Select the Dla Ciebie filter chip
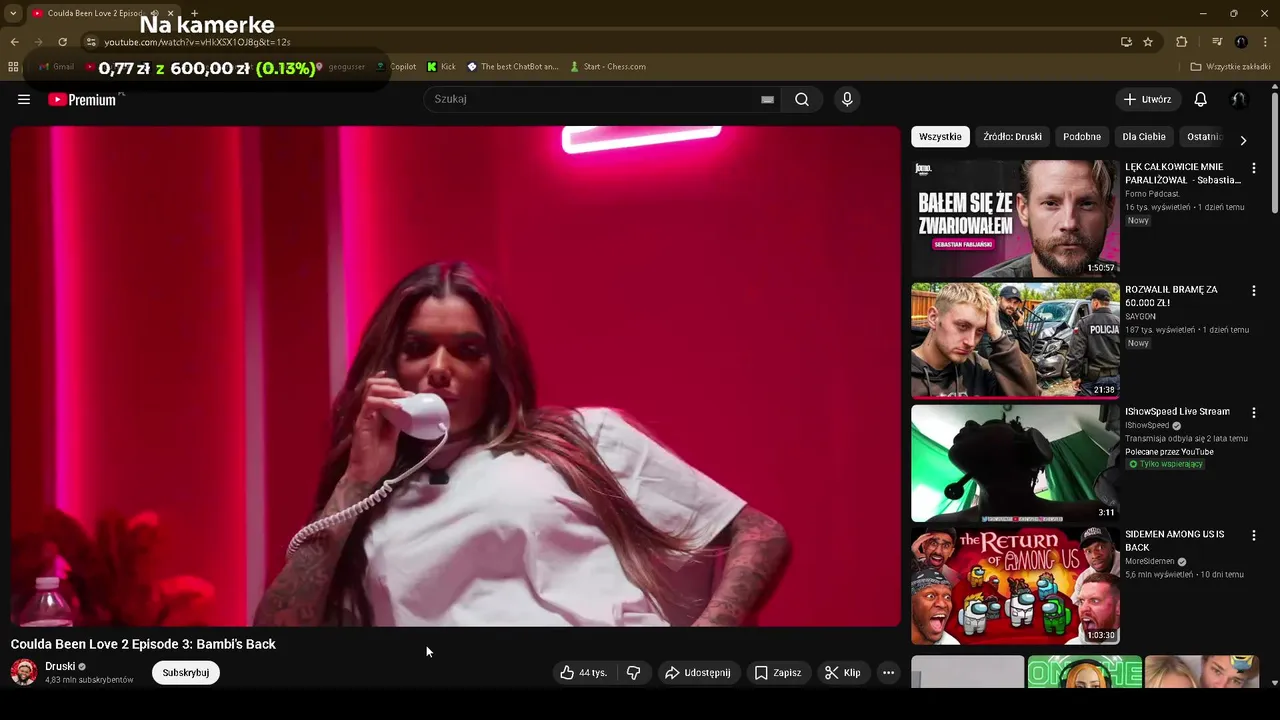The height and width of the screenshot is (720, 1280). 1144,137
